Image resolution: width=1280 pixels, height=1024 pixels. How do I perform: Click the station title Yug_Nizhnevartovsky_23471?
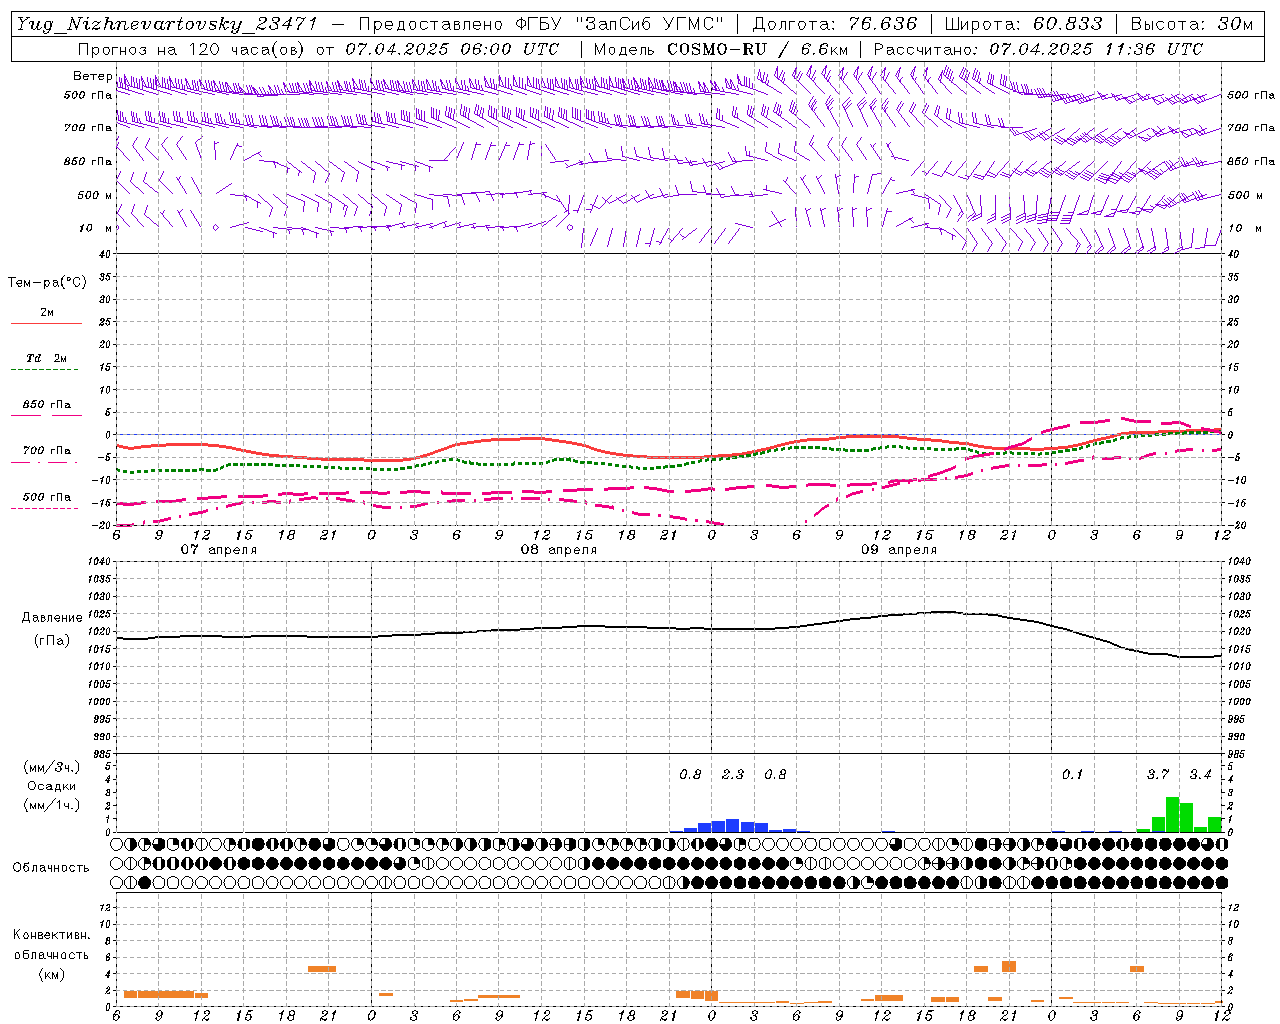point(166,24)
